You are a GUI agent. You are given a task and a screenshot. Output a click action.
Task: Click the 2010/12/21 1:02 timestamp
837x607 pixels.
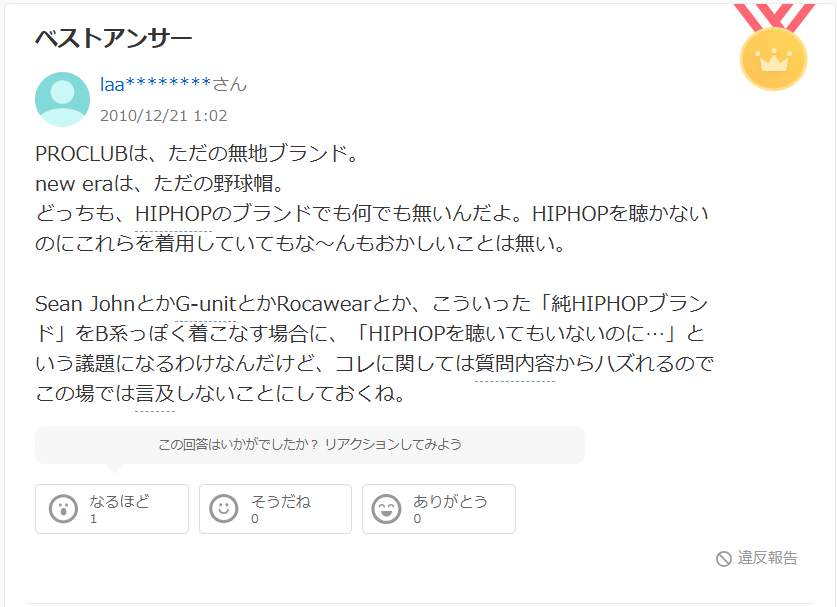point(164,116)
